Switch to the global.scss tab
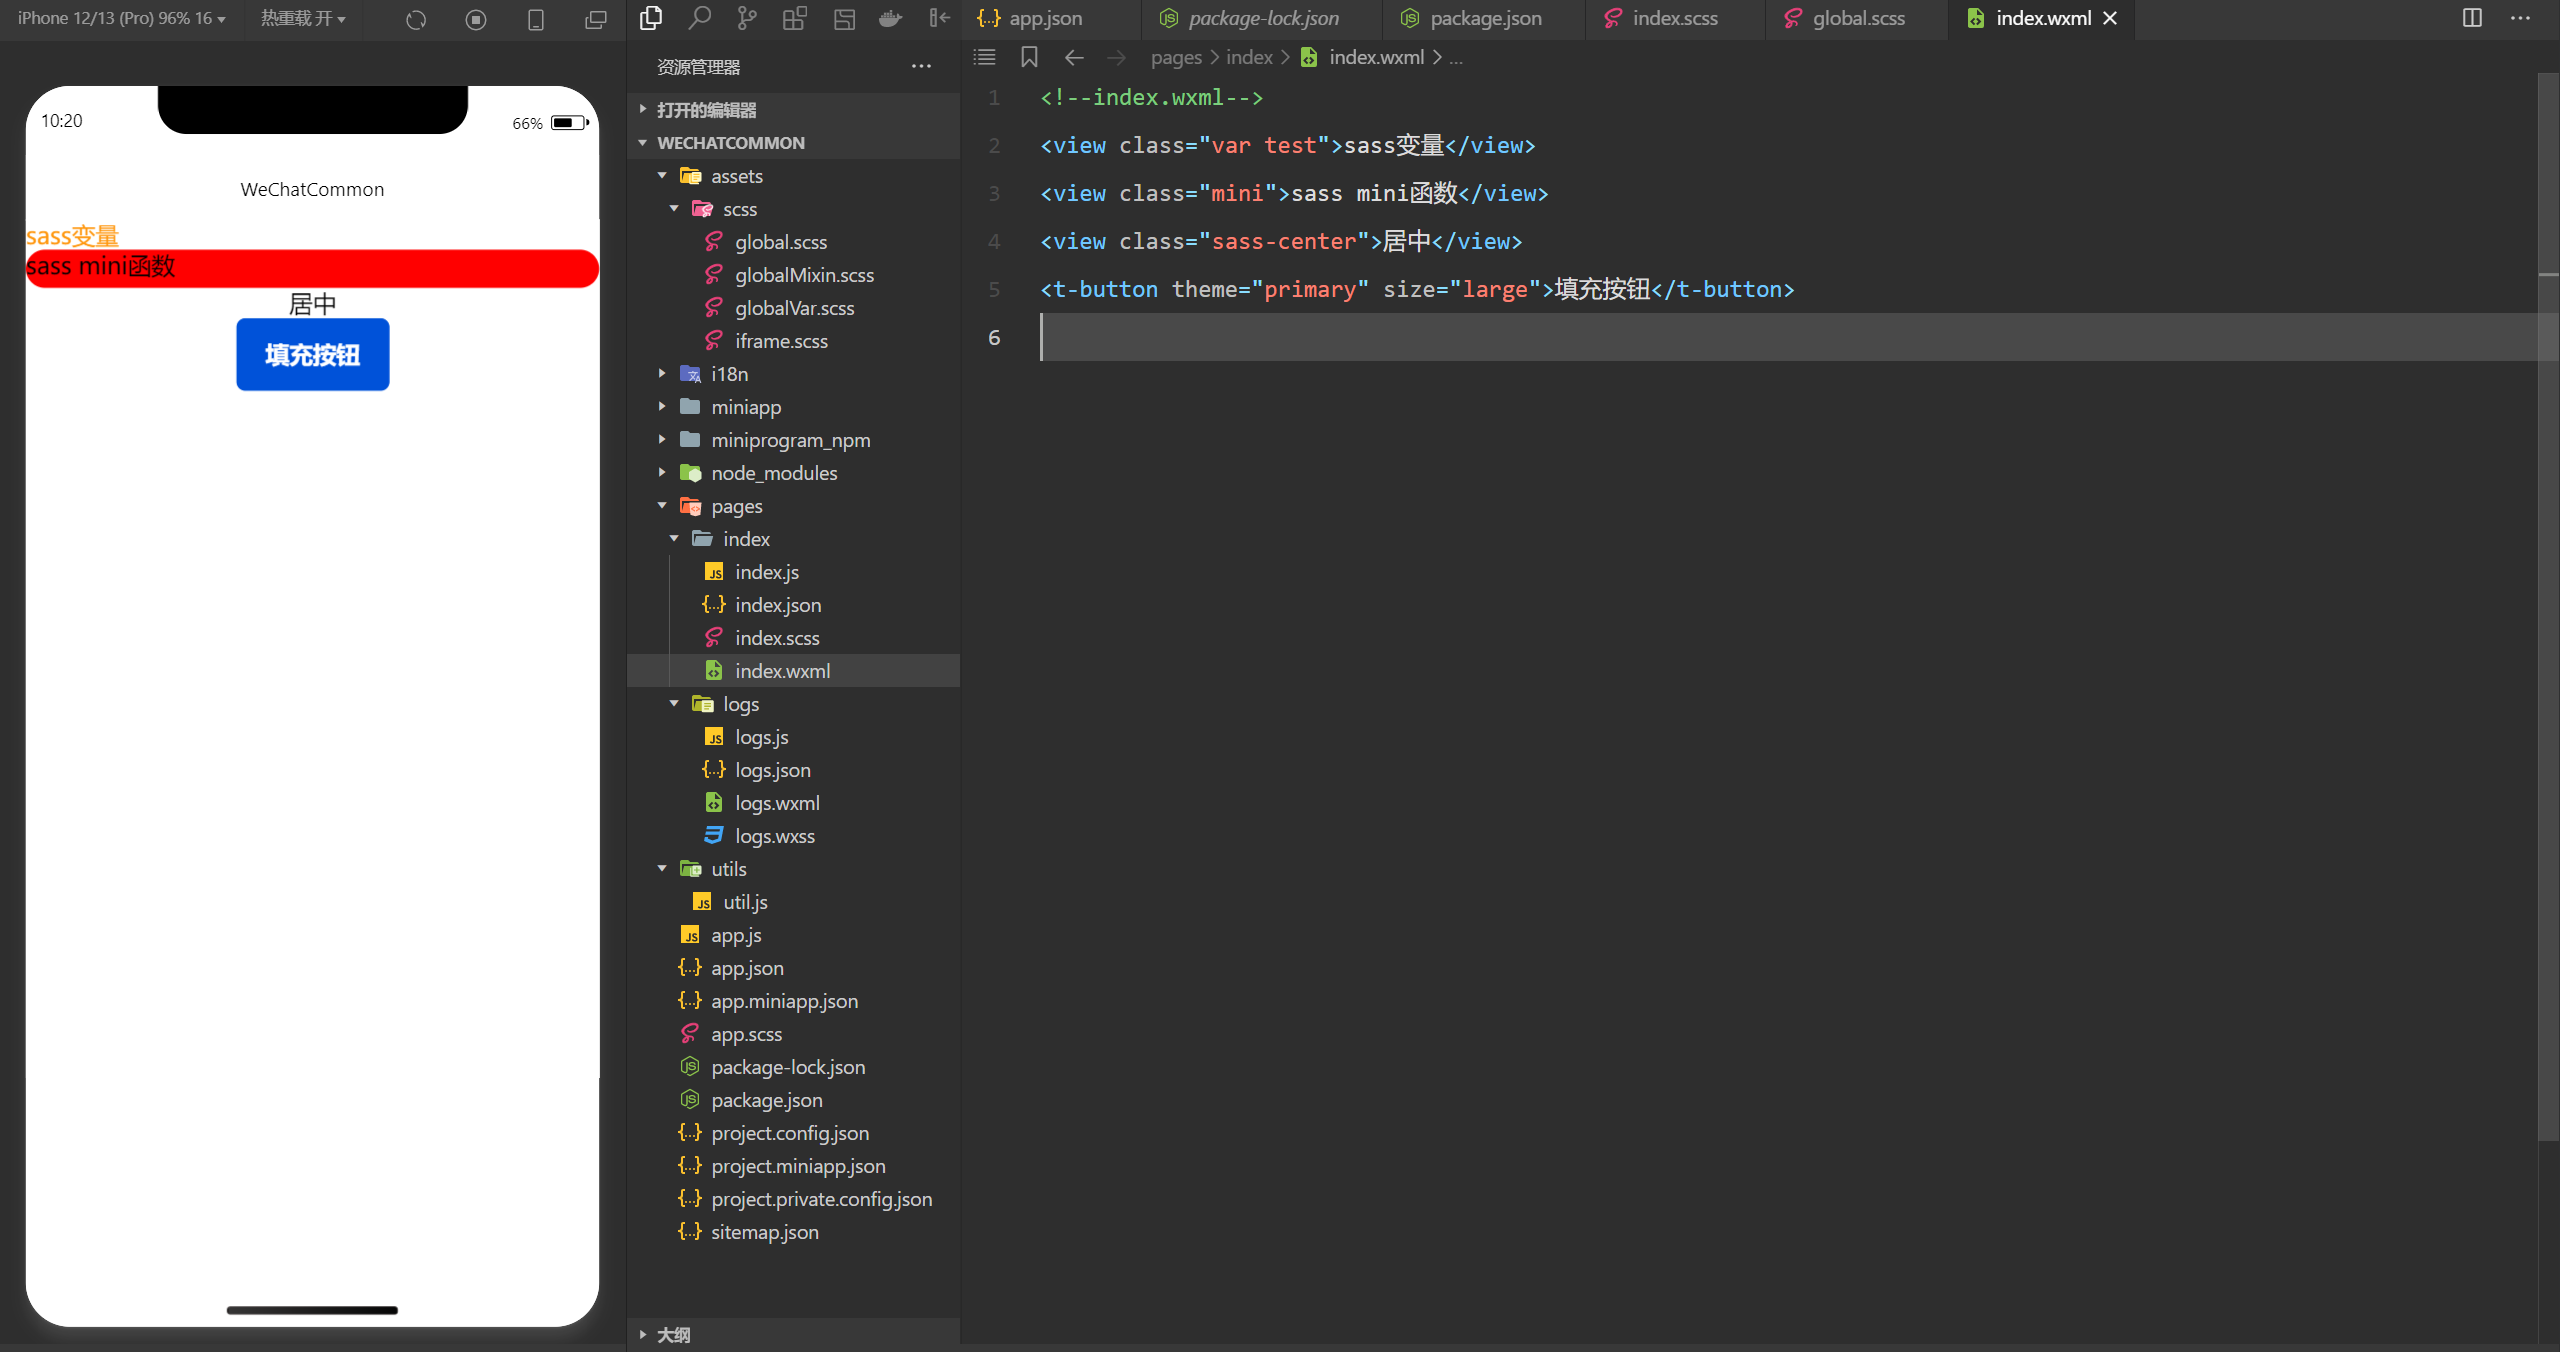The height and width of the screenshot is (1352, 2560). (x=1858, y=18)
